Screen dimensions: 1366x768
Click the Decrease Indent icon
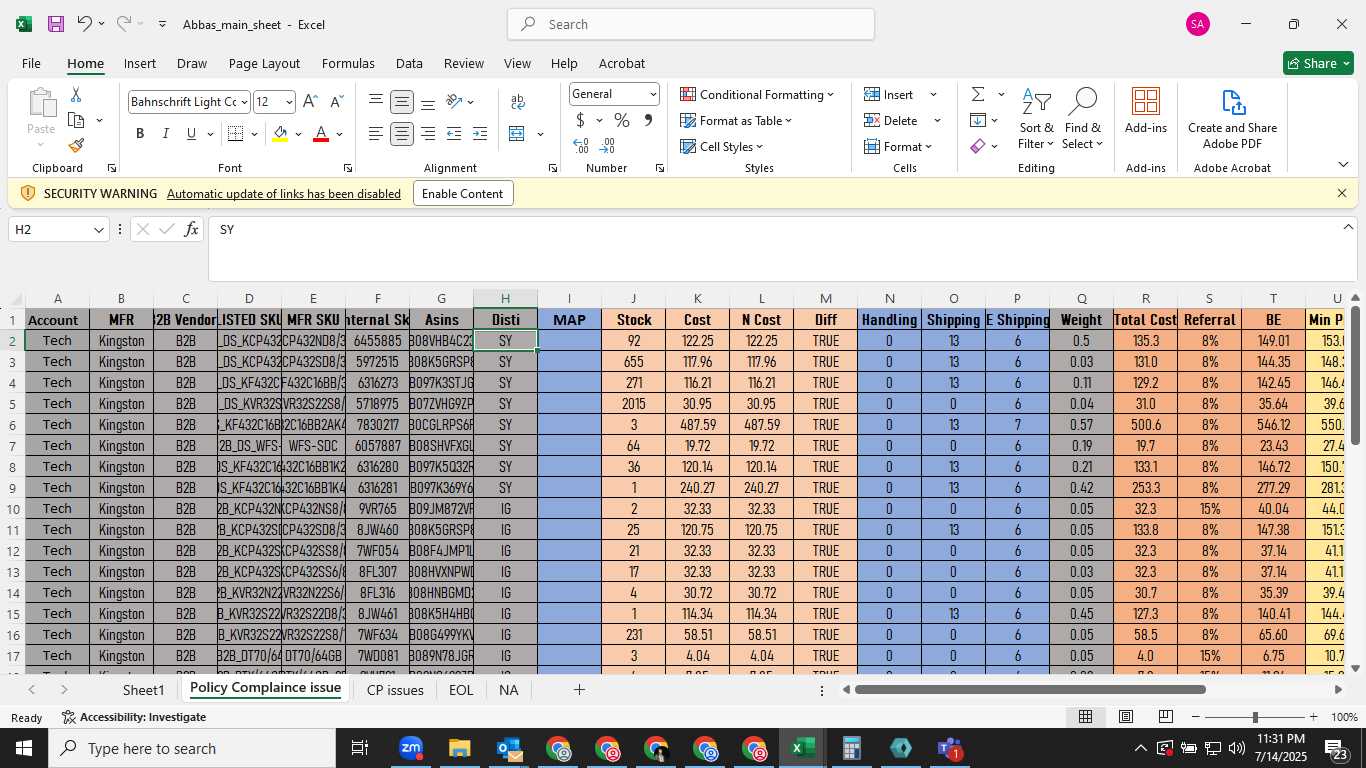point(454,134)
